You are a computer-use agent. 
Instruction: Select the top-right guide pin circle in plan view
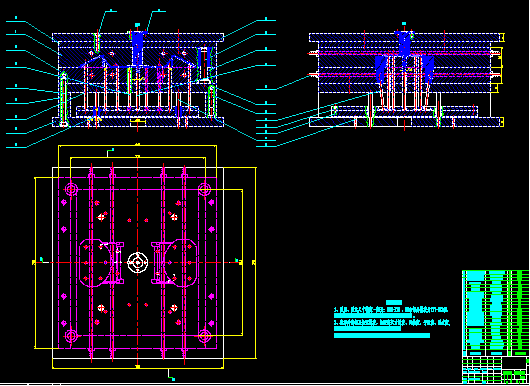point(204,189)
